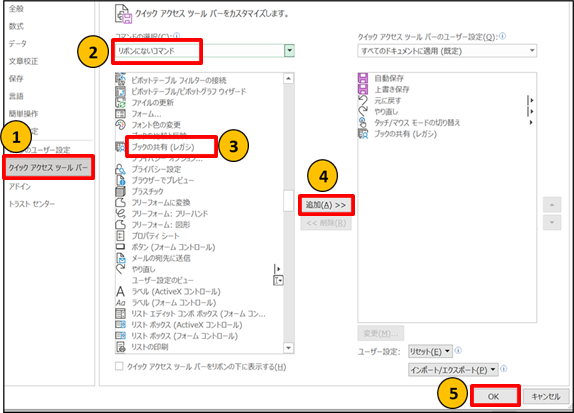
Task: Click the ファイルの更新 icon
Action: pyautogui.click(x=120, y=103)
